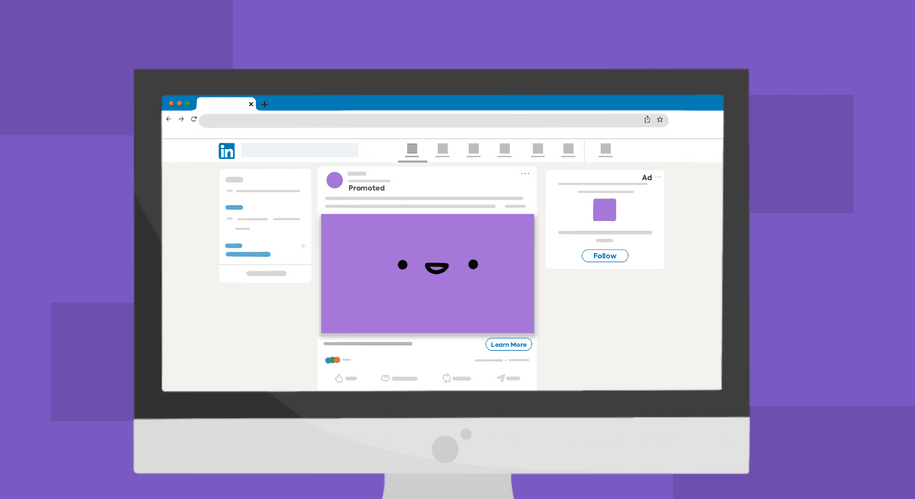915x499 pixels.
Task: Bookmark the page with the star icon
Action: coord(660,119)
